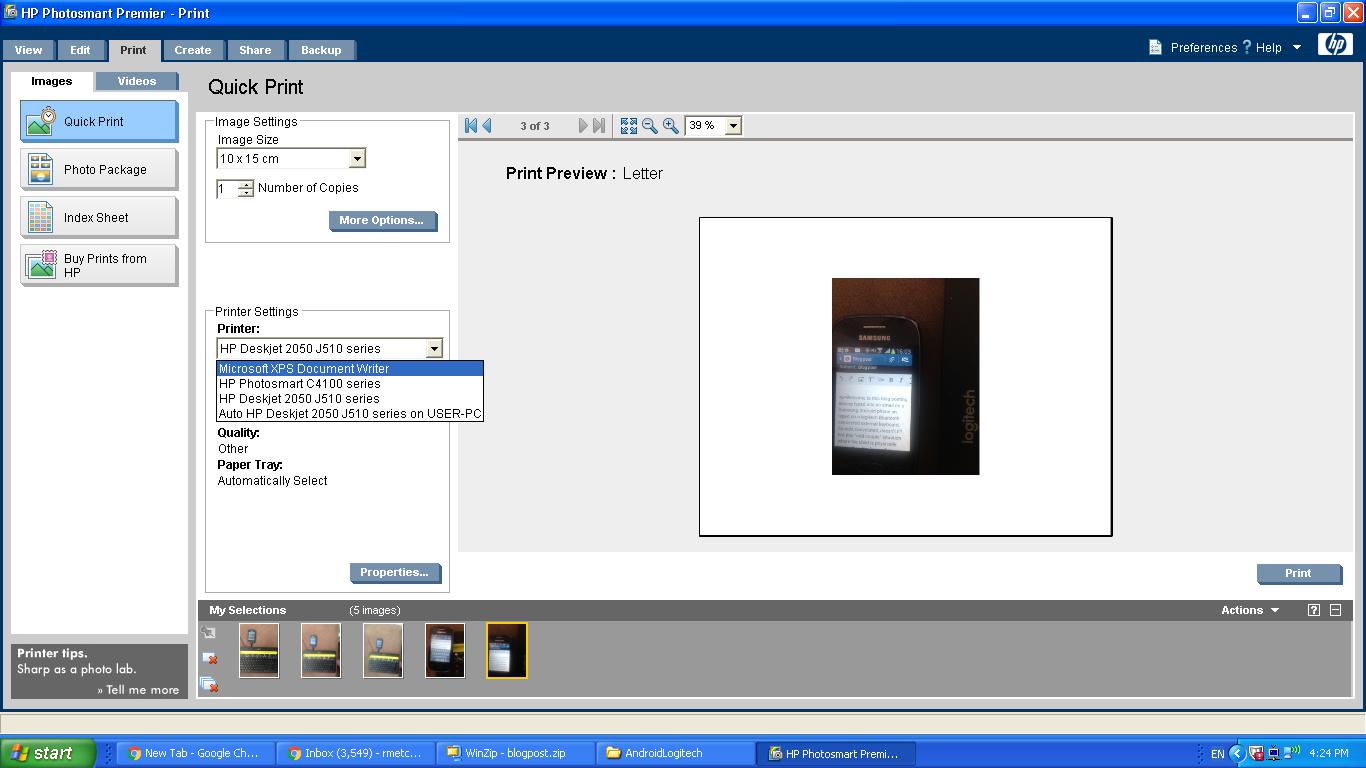Open Buy Prints from HP
This screenshot has height=768, width=1366.
tap(99, 265)
